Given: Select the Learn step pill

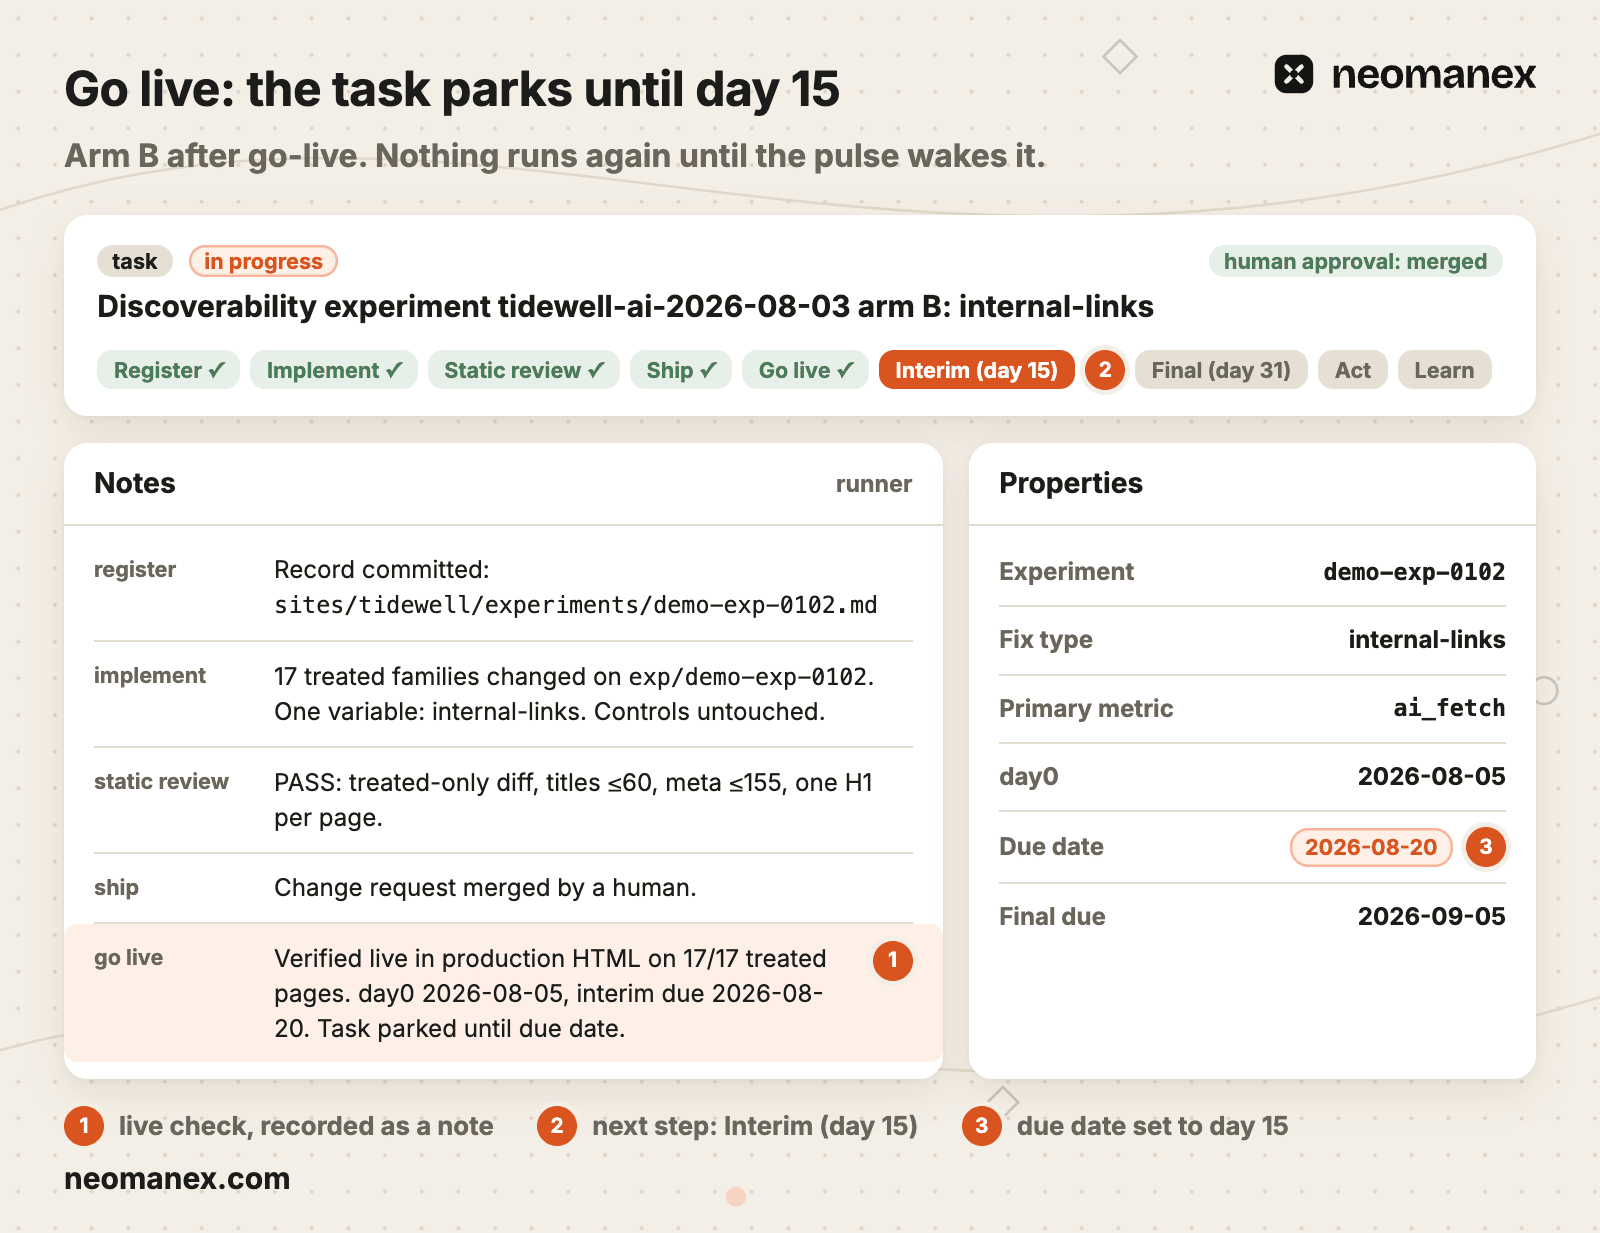Looking at the screenshot, I should tap(1444, 370).
